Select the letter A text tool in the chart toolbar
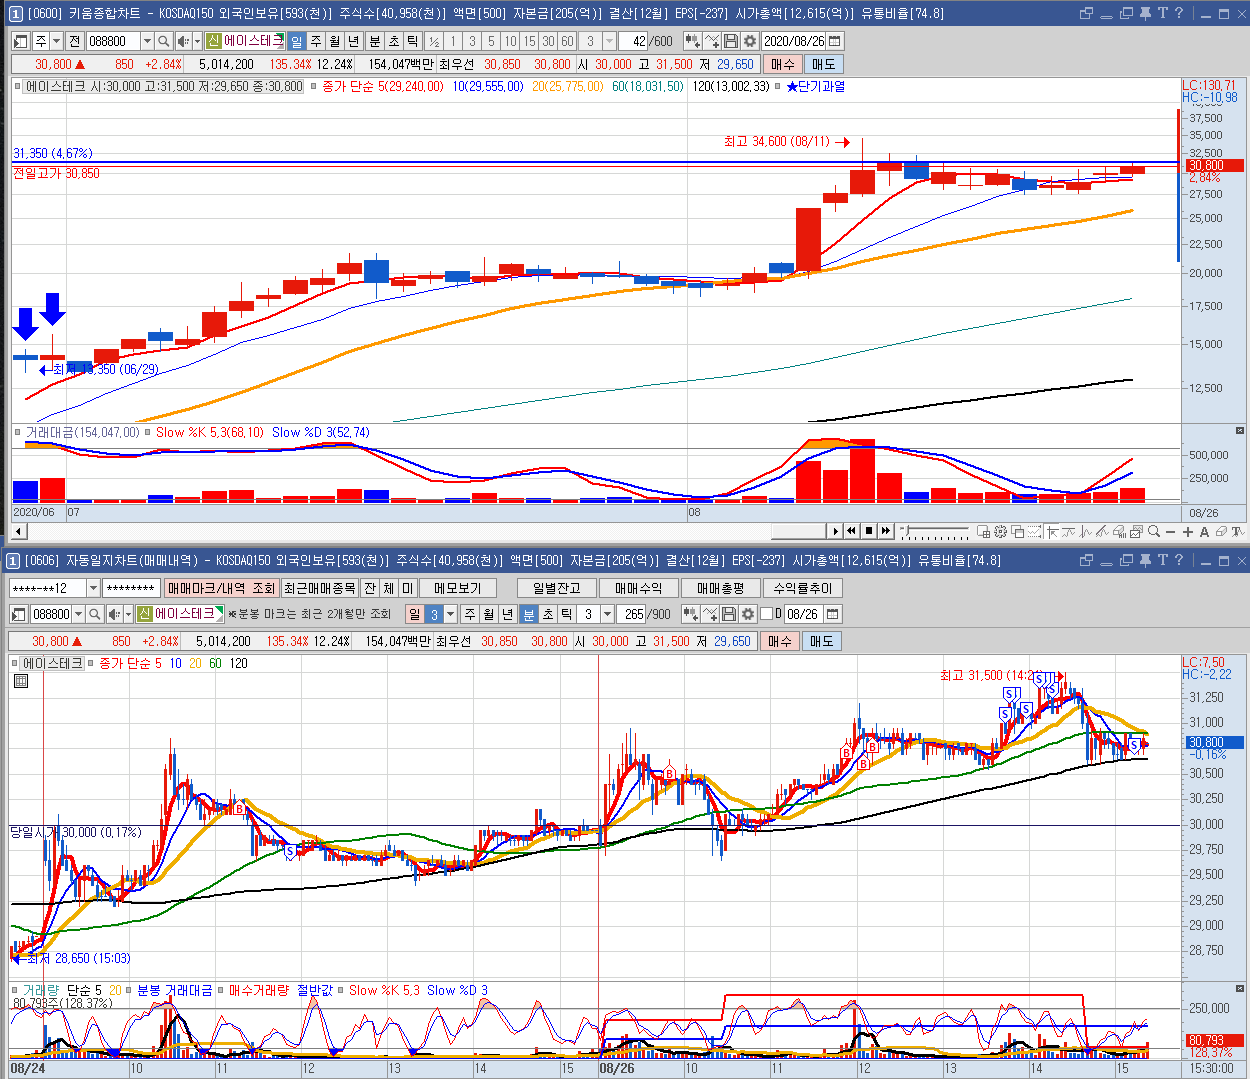Screen dimensions: 1250x1079 [x=1204, y=532]
